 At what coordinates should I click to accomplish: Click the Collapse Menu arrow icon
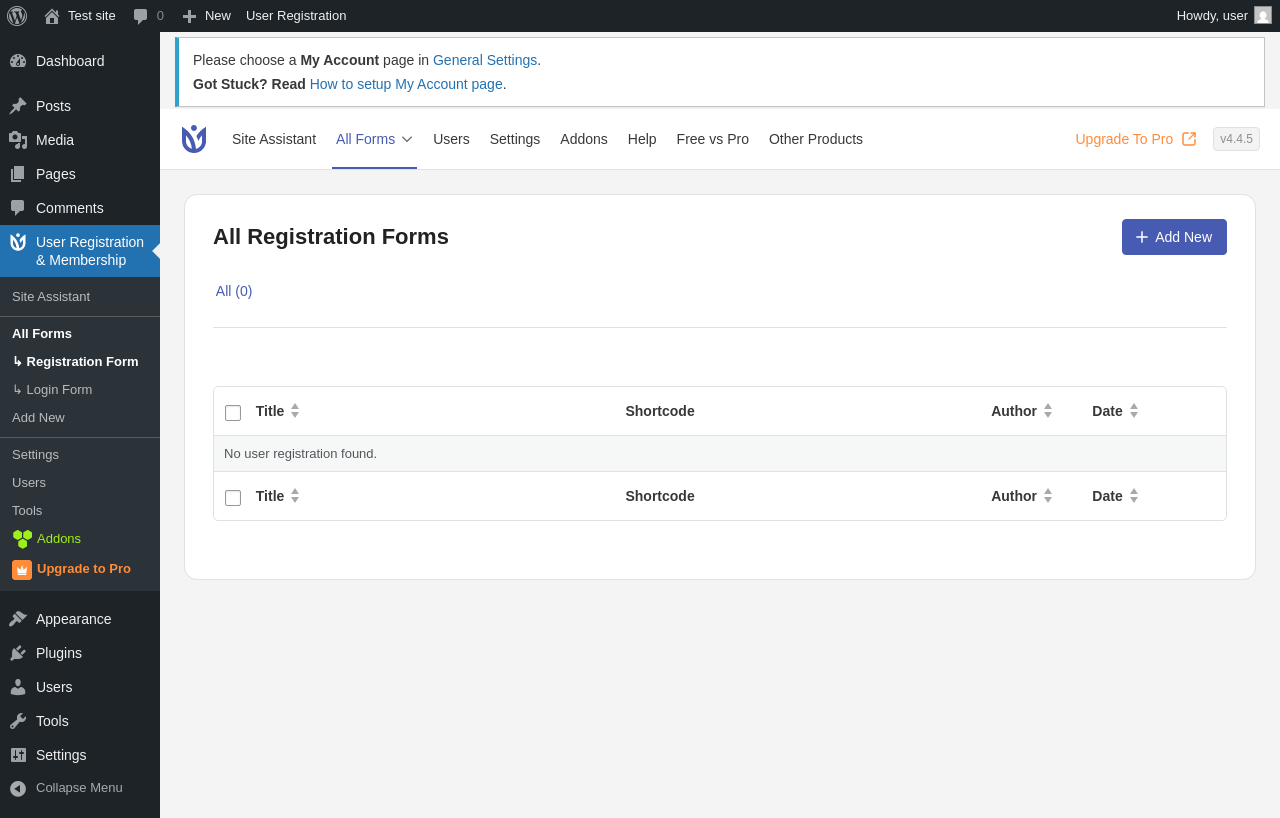[18, 788]
